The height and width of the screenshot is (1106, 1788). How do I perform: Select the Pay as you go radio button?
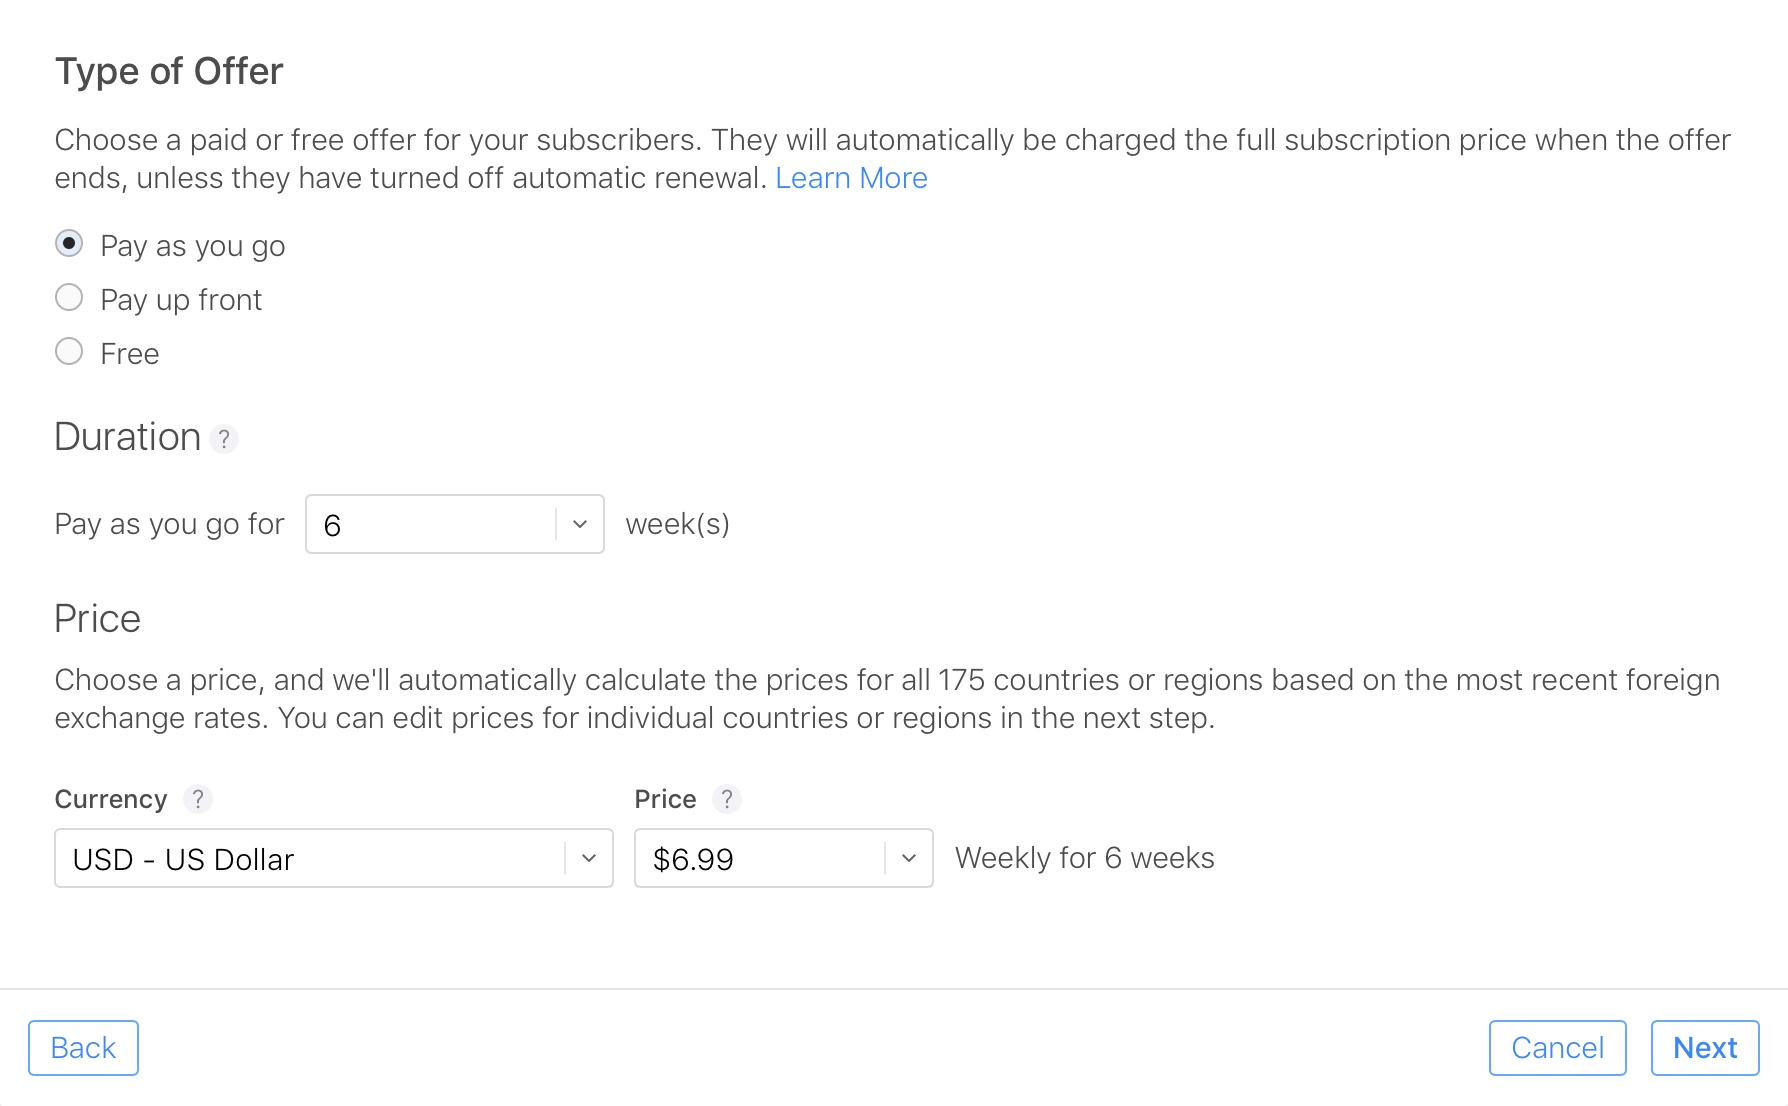69,244
